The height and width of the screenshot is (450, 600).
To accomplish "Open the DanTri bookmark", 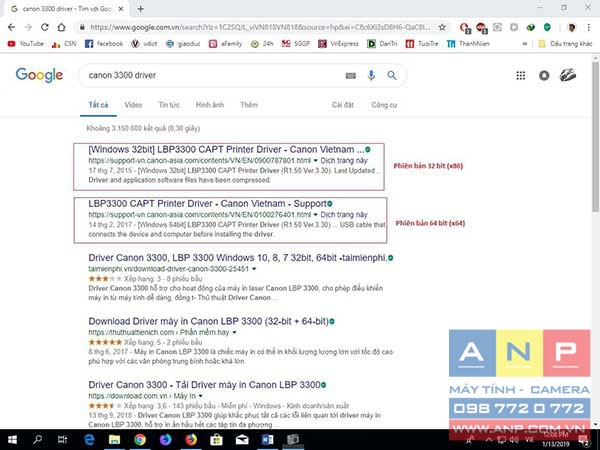I will tap(382, 44).
